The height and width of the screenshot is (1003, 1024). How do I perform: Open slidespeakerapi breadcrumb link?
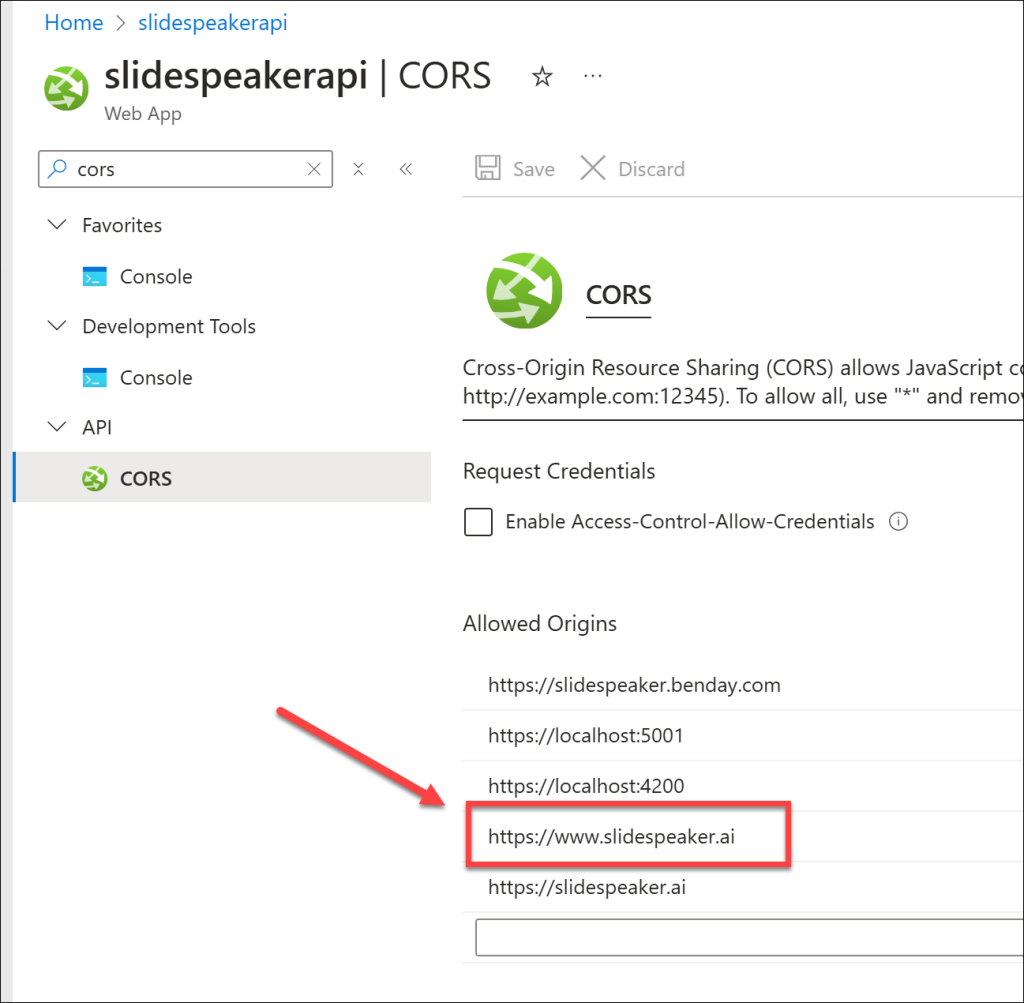tap(212, 22)
